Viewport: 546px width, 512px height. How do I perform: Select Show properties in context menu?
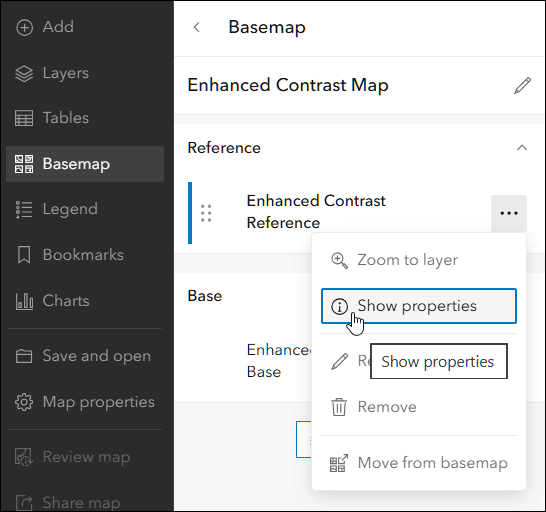(419, 306)
